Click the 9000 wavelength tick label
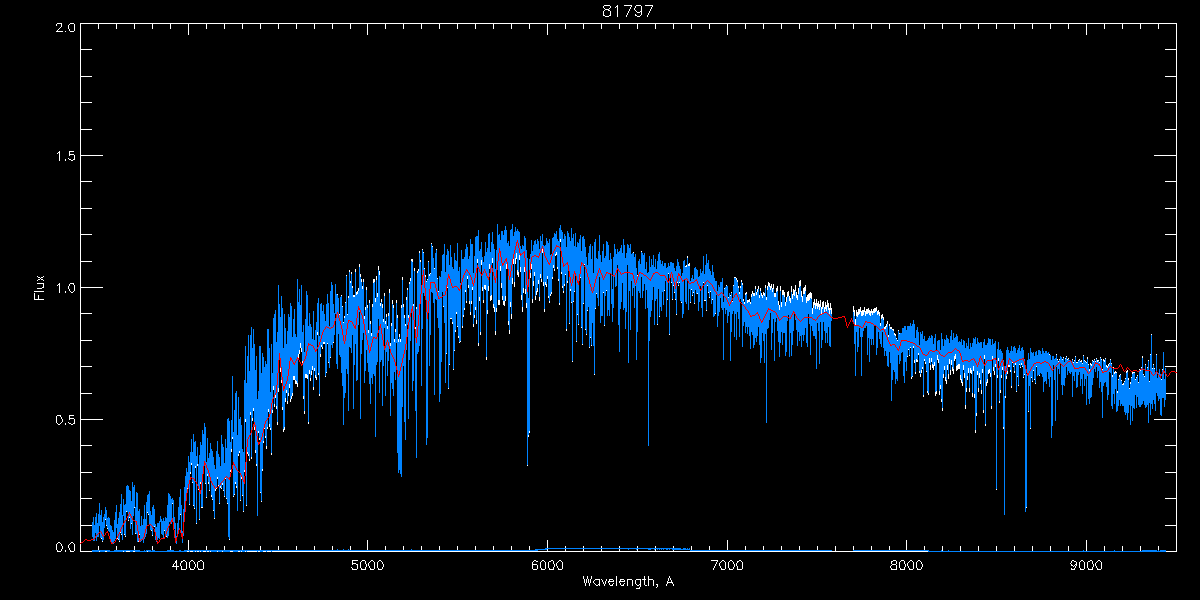This screenshot has width=1200, height=600. (x=1086, y=565)
